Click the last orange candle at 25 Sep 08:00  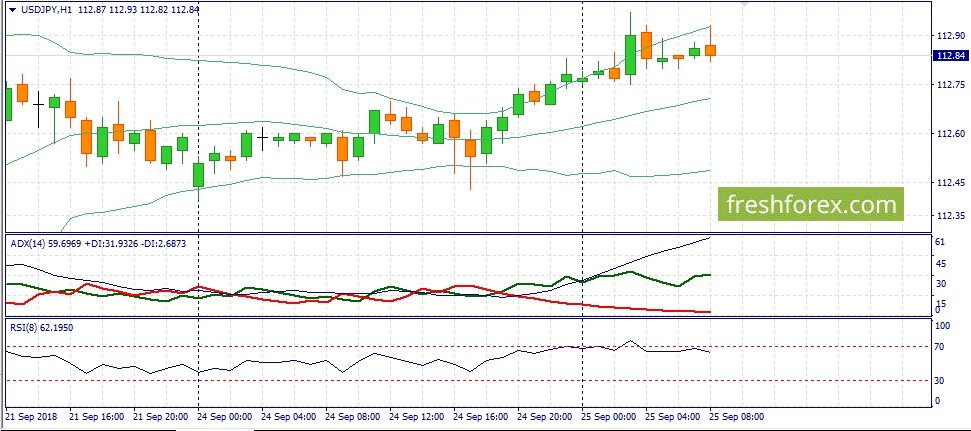coord(710,50)
